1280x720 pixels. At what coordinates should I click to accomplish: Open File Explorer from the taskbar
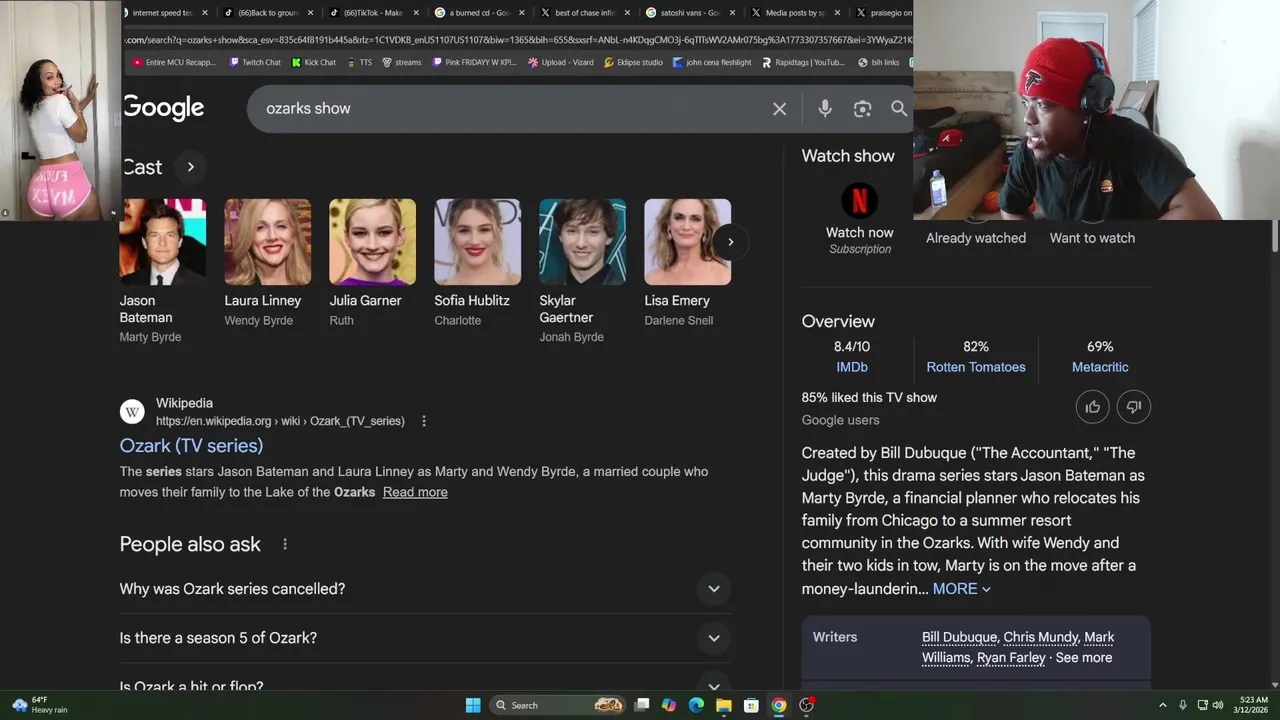tap(723, 705)
